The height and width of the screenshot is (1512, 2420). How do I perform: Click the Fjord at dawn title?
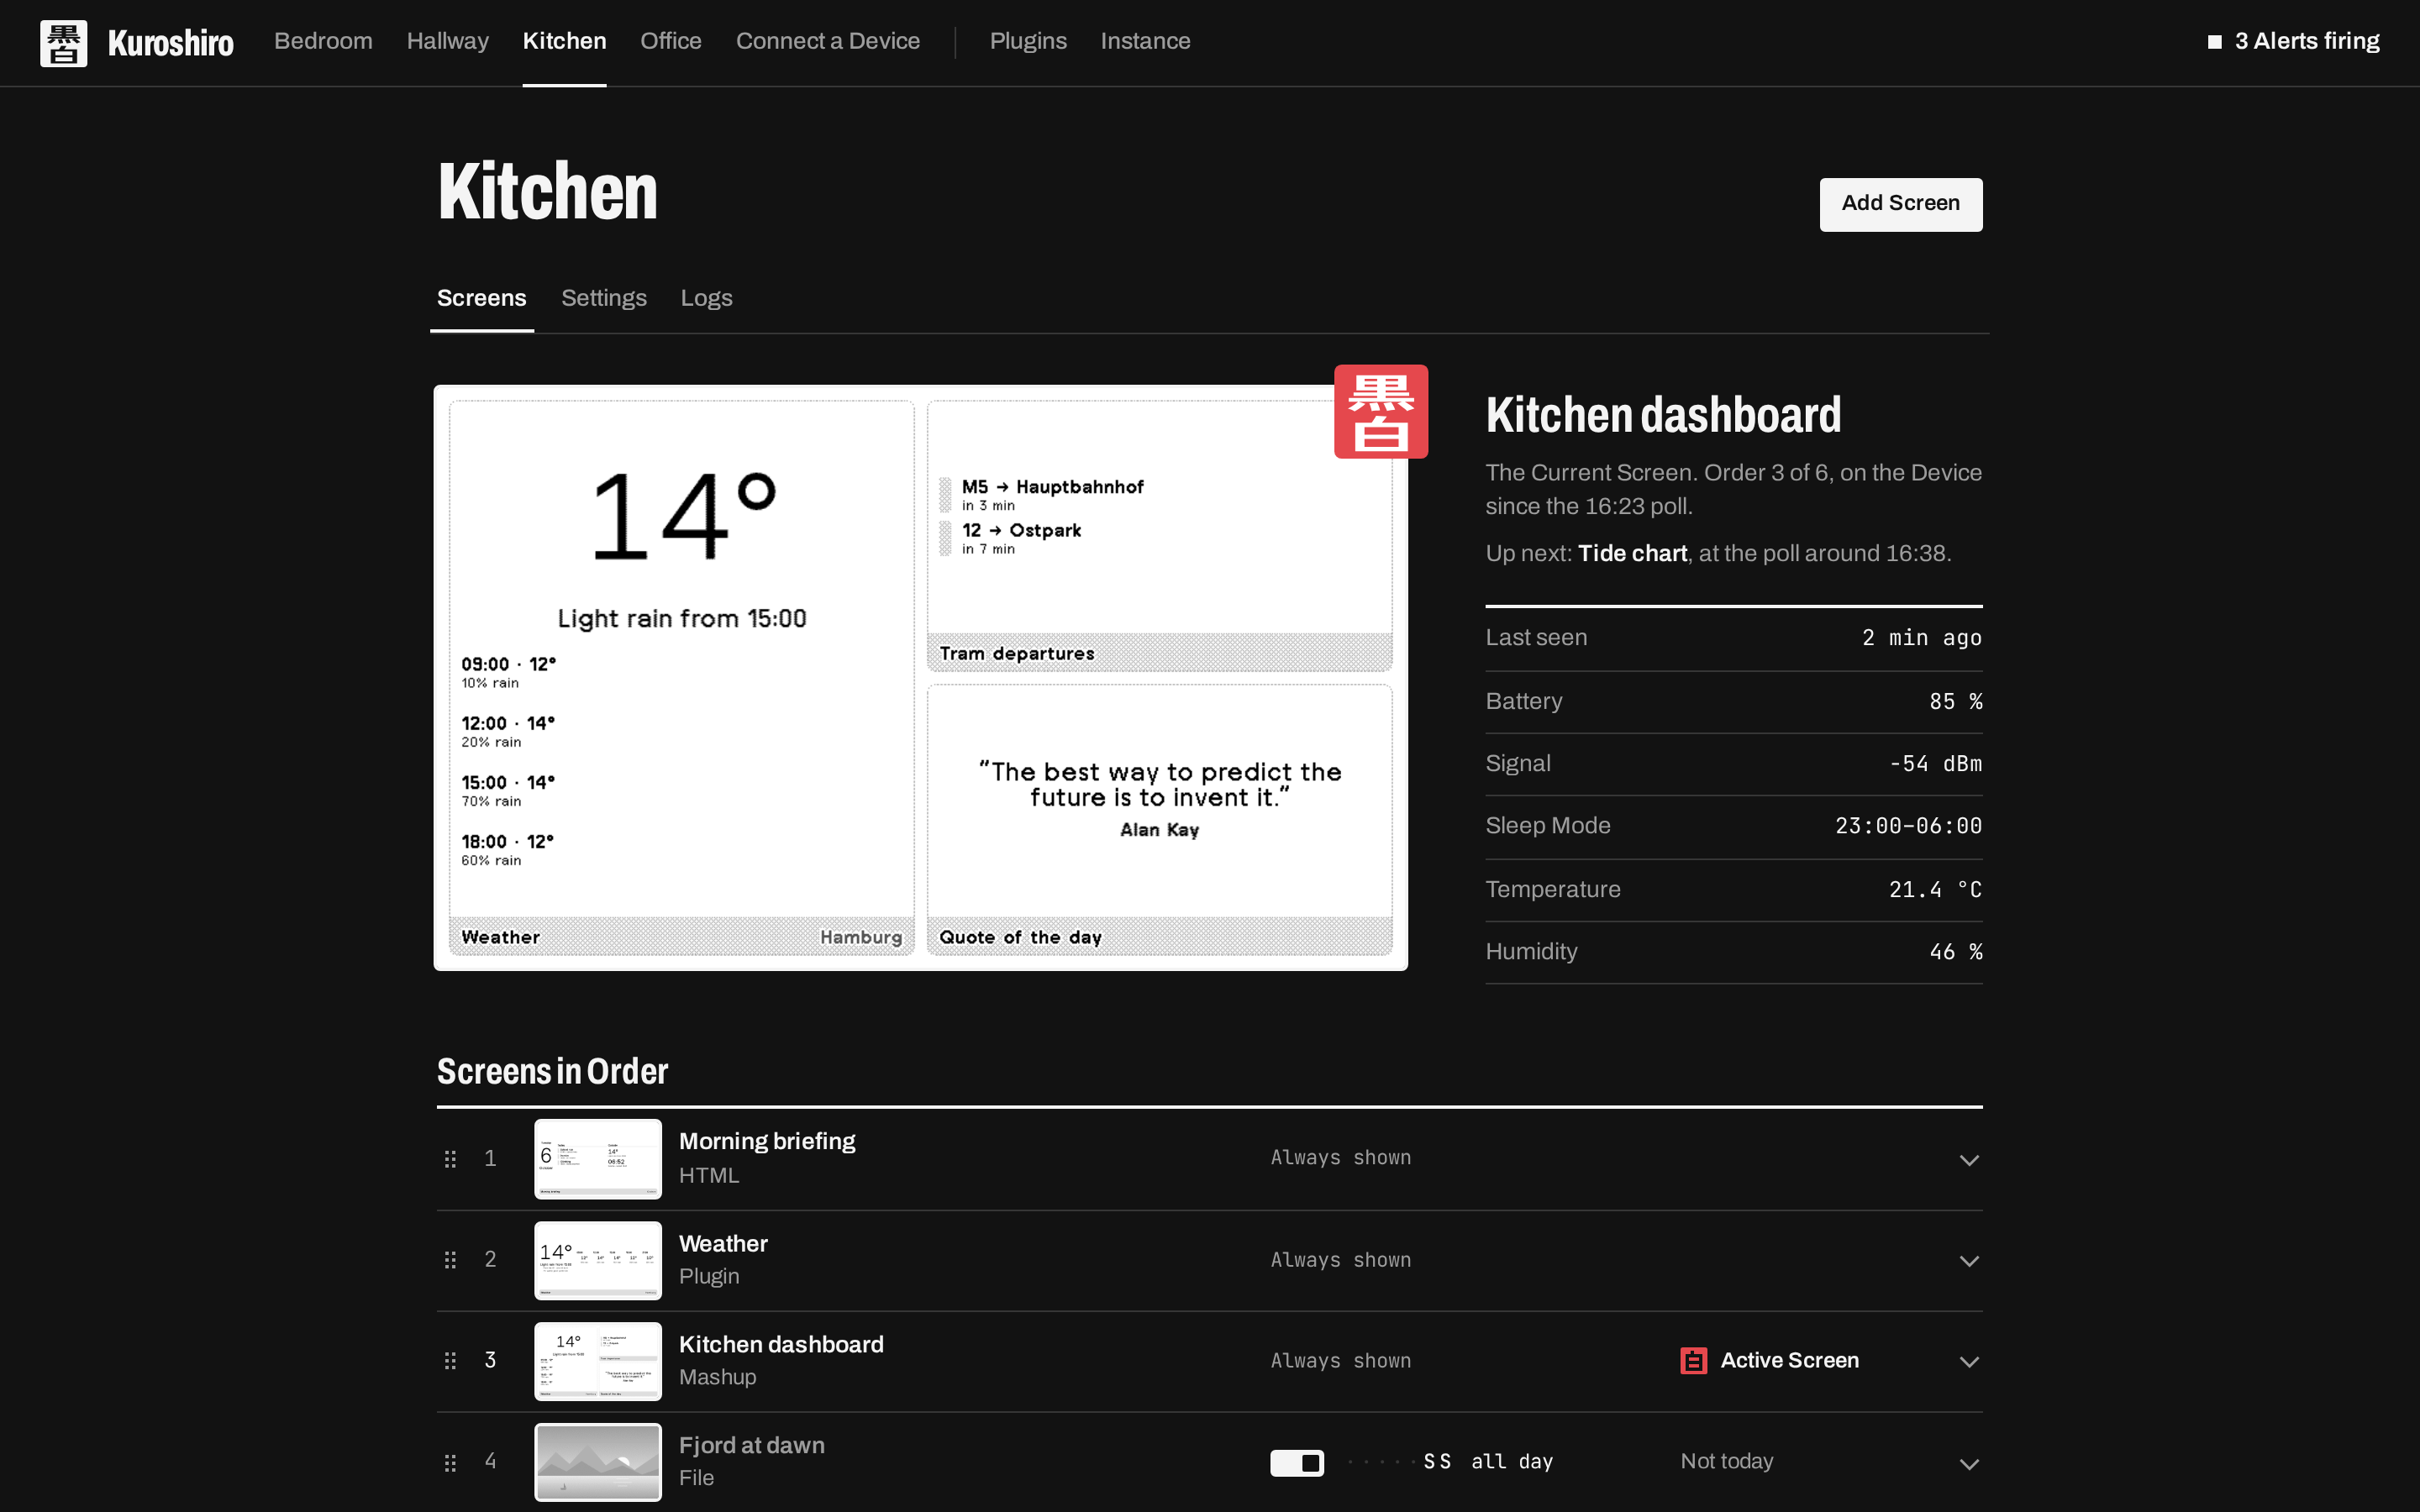point(751,1445)
